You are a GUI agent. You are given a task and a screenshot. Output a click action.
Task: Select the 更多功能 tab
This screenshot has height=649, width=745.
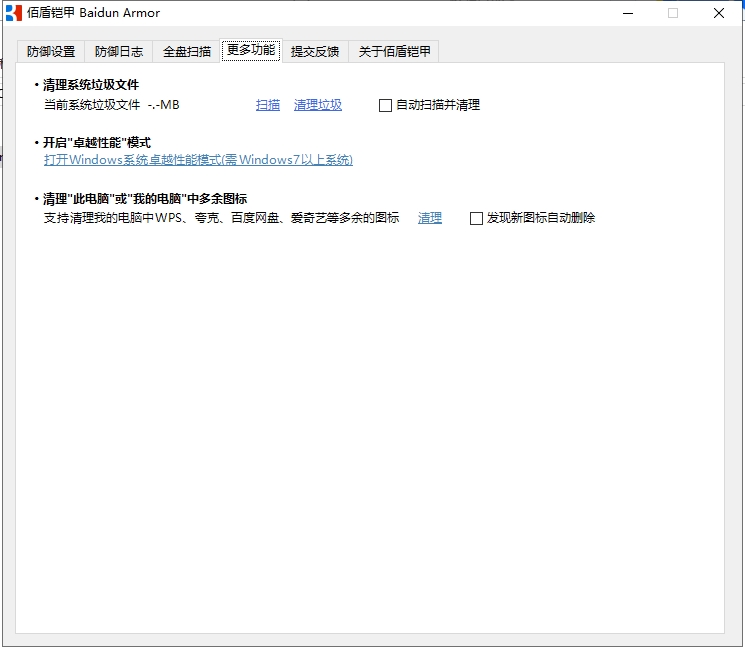pos(251,50)
